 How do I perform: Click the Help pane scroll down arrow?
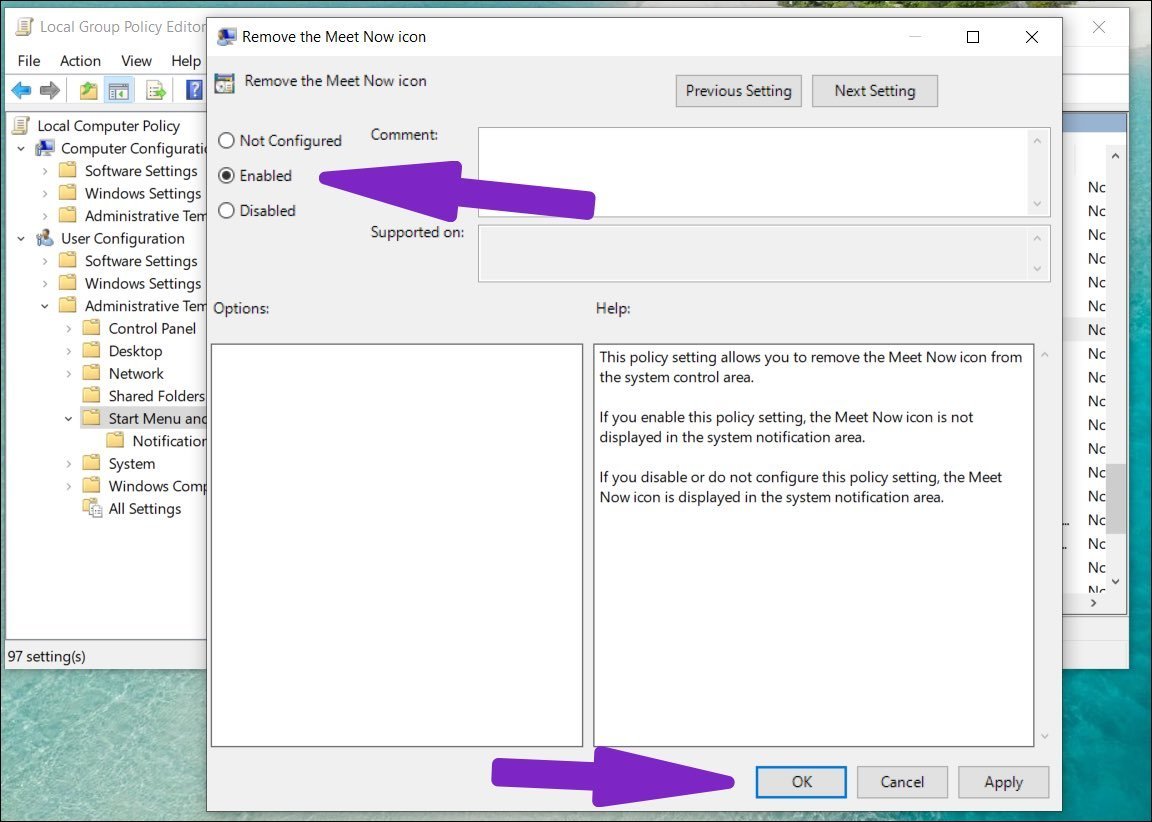click(1045, 736)
